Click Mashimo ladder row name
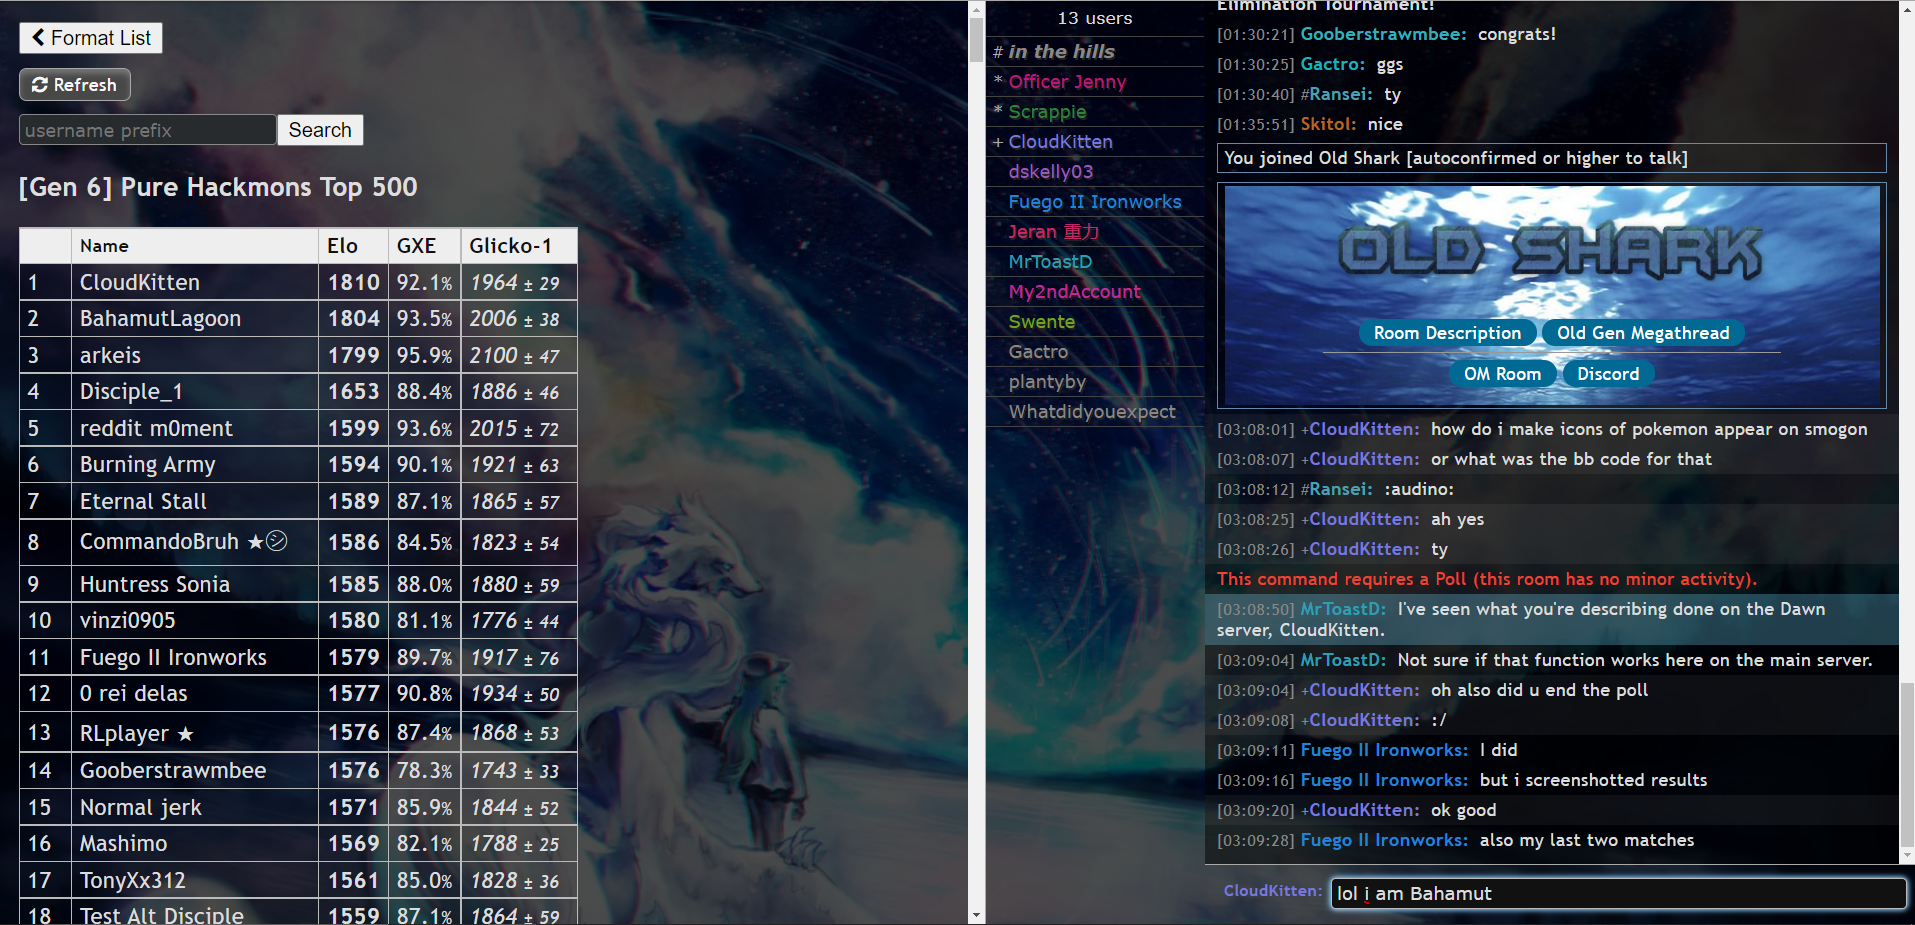The image size is (1915, 925). pos(123,843)
